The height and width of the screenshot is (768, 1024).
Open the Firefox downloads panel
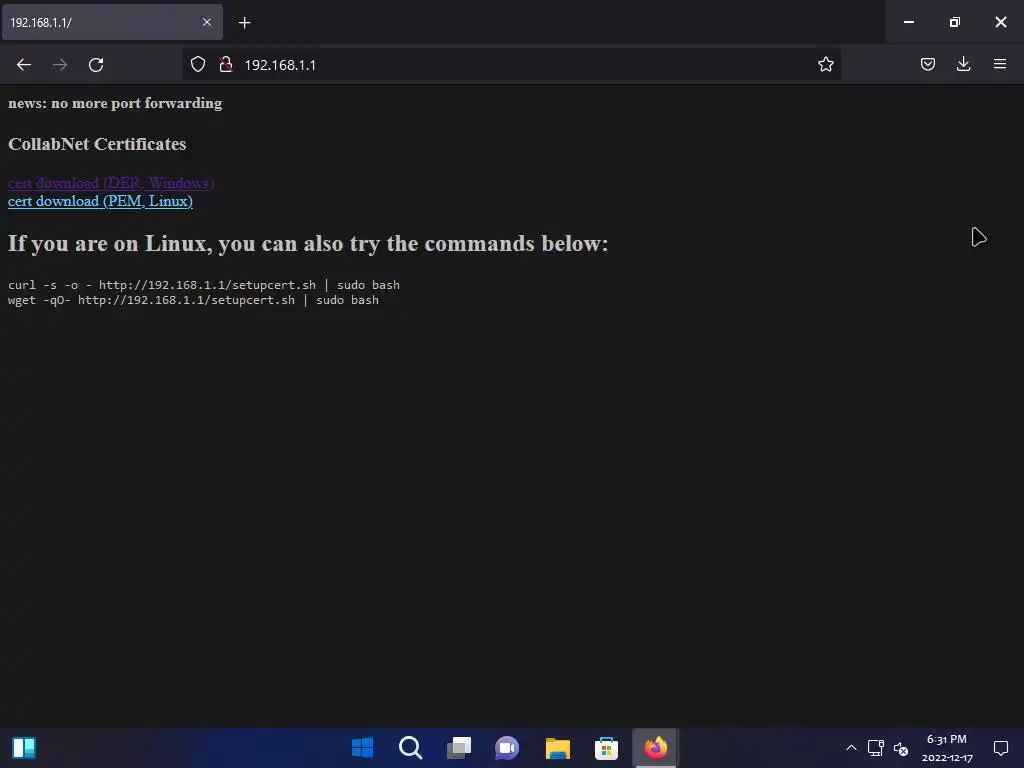(963, 64)
